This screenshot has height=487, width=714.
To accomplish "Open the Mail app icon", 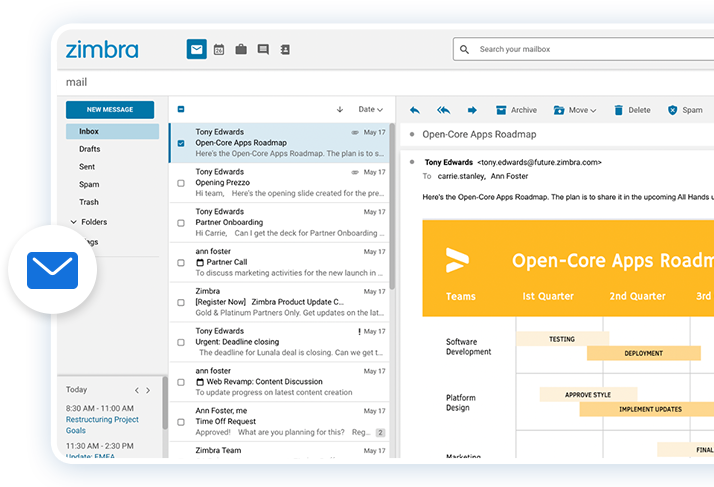I will pyautogui.click(x=197, y=49).
